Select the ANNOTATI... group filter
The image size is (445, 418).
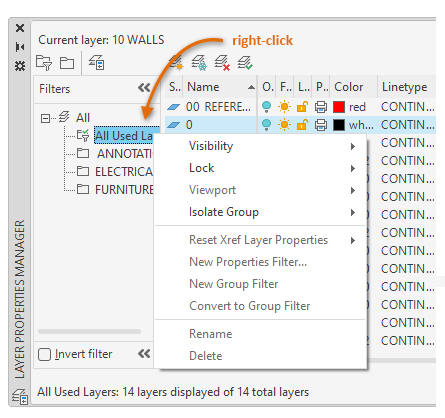[x=125, y=154]
